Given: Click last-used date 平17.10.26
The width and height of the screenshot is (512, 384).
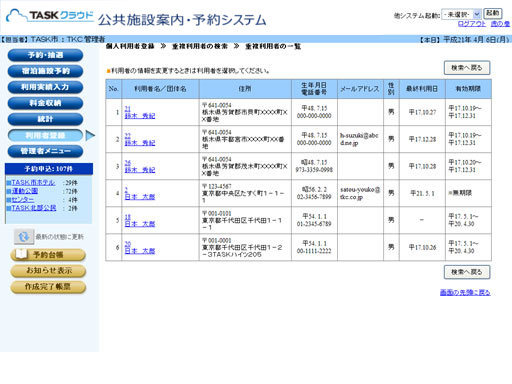Looking at the screenshot, I should point(422,247).
